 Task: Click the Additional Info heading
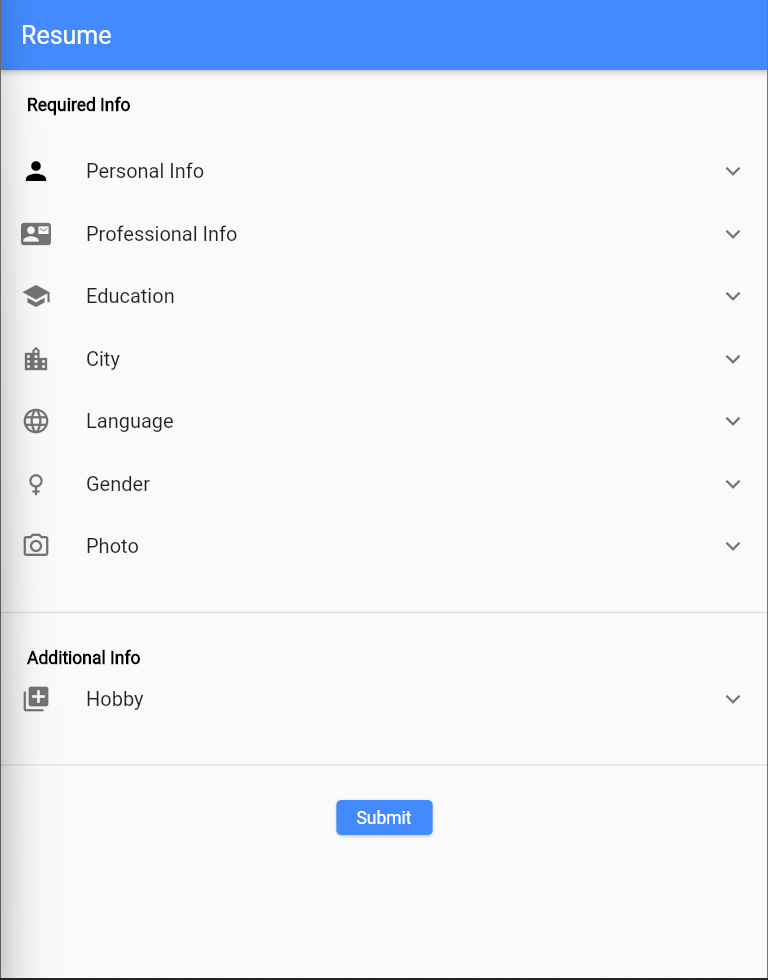click(83, 657)
